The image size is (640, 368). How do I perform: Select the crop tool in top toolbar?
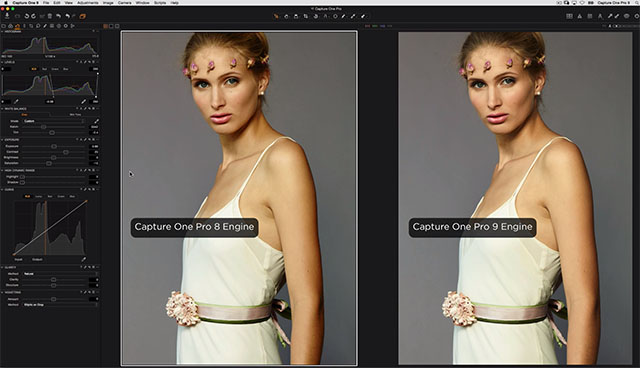click(x=306, y=16)
